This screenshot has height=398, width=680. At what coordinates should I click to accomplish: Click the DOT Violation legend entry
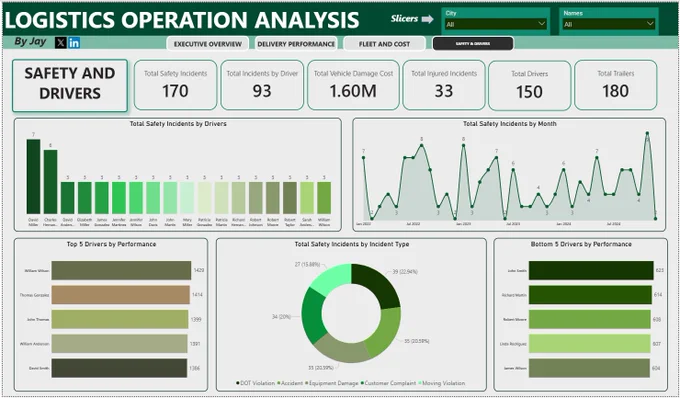pyautogui.click(x=255, y=383)
